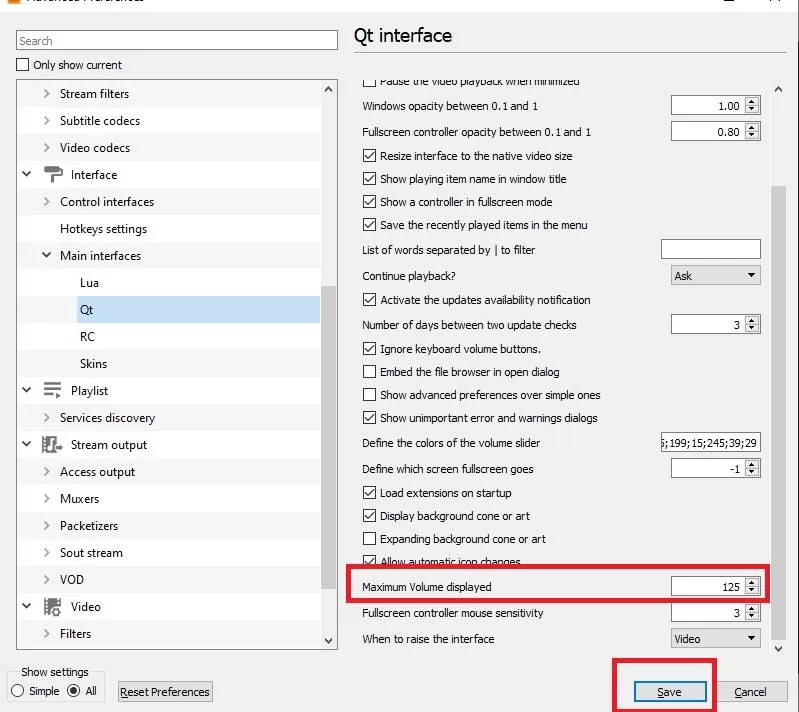Expand the Sout stream node
This screenshot has width=799, height=712.
coord(47,552)
